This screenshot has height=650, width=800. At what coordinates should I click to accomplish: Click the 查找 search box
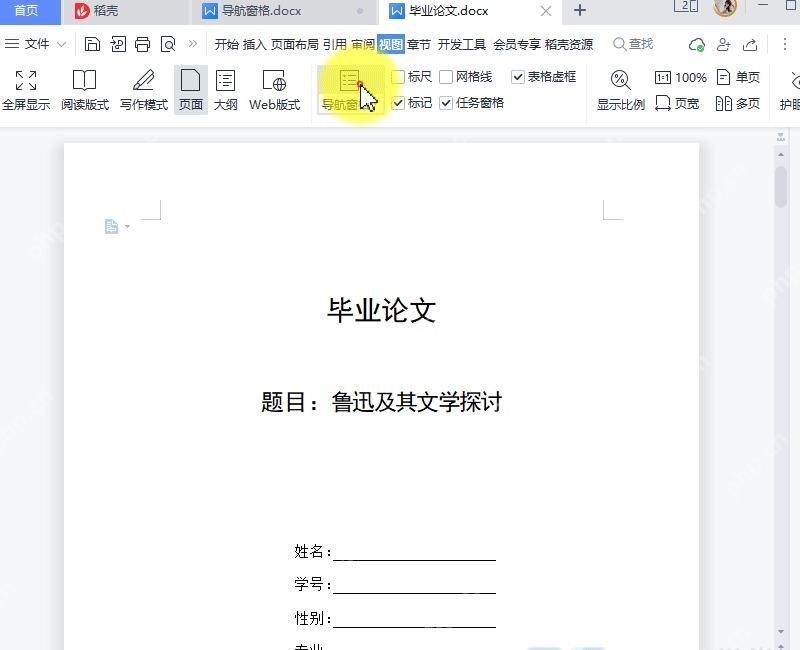633,44
